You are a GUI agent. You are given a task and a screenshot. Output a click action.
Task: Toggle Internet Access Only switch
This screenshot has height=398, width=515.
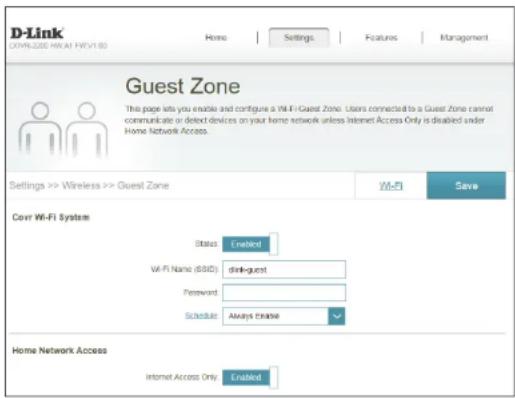pos(250,377)
